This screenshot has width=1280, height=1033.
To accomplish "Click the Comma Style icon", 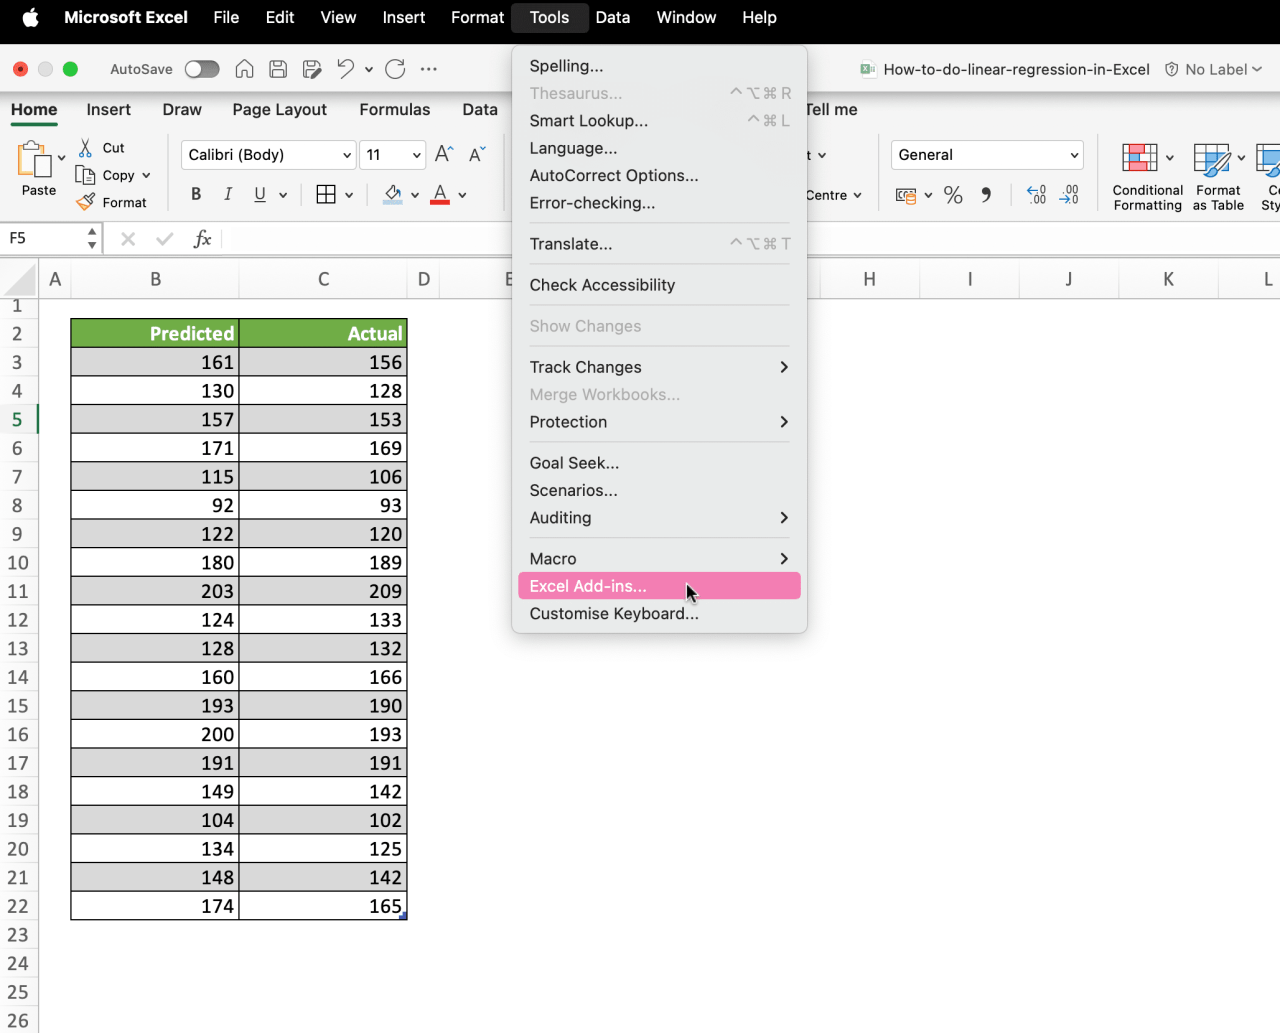I will click(x=986, y=195).
